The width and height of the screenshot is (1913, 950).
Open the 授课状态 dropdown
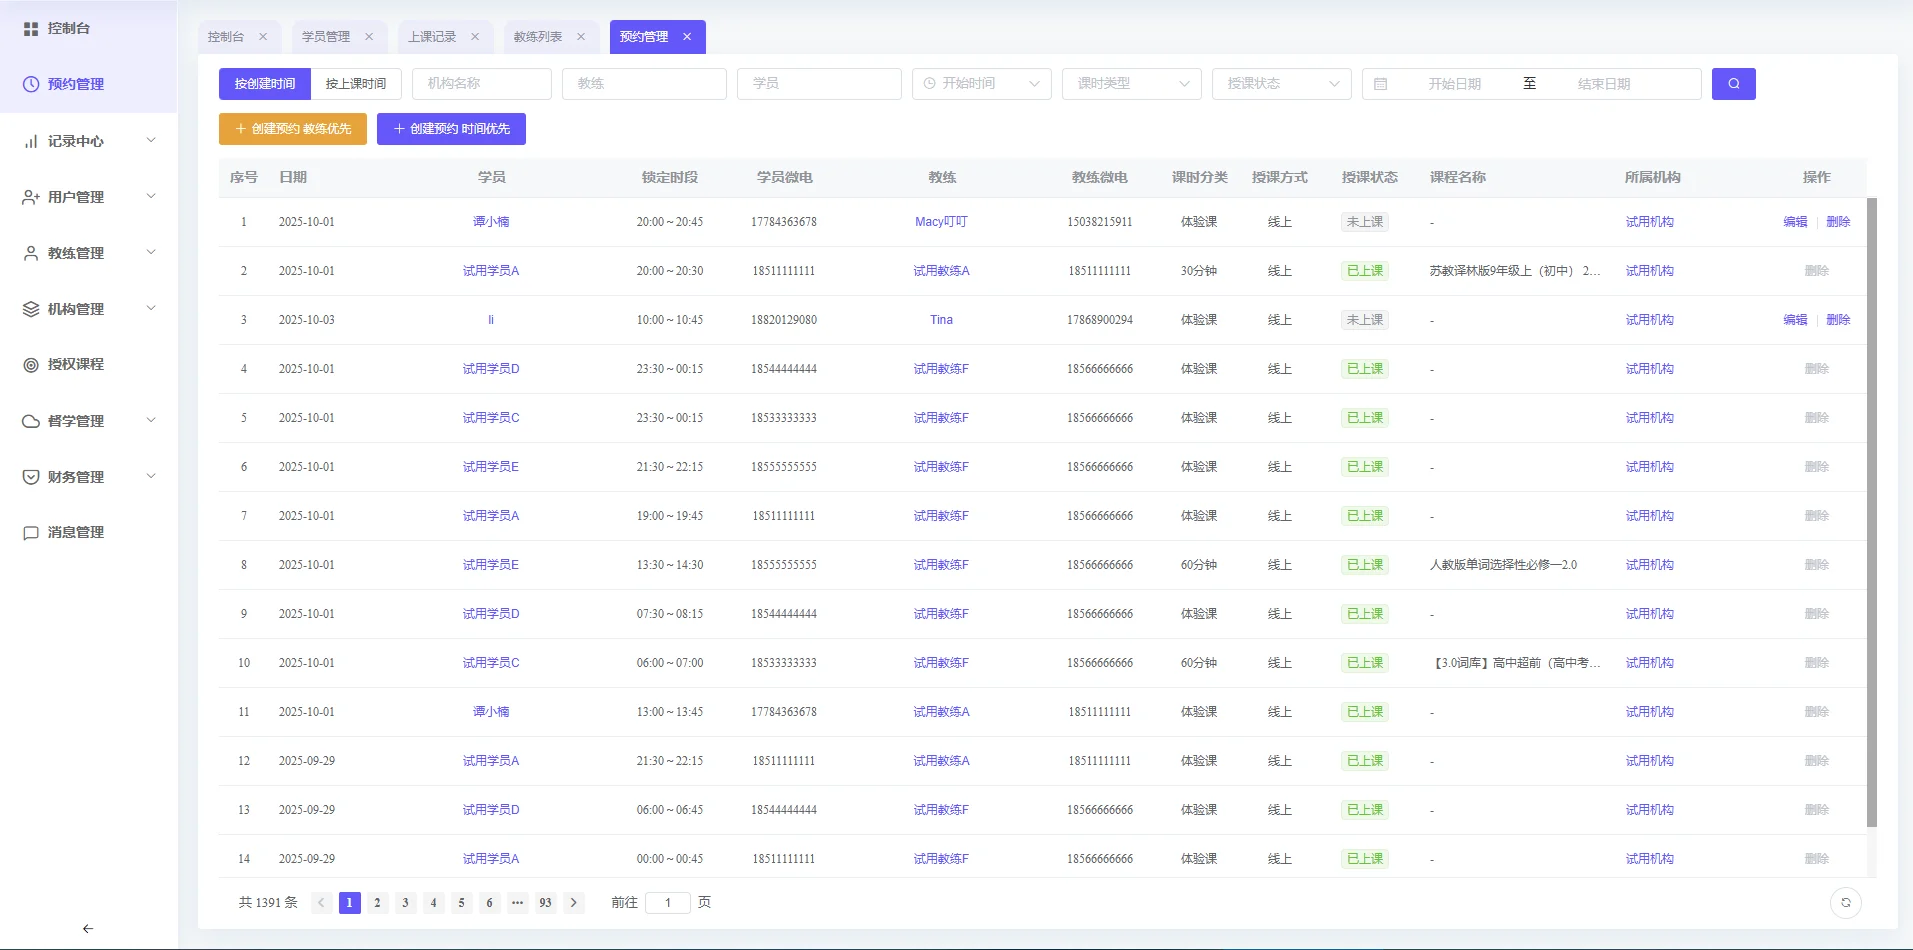[1282, 84]
